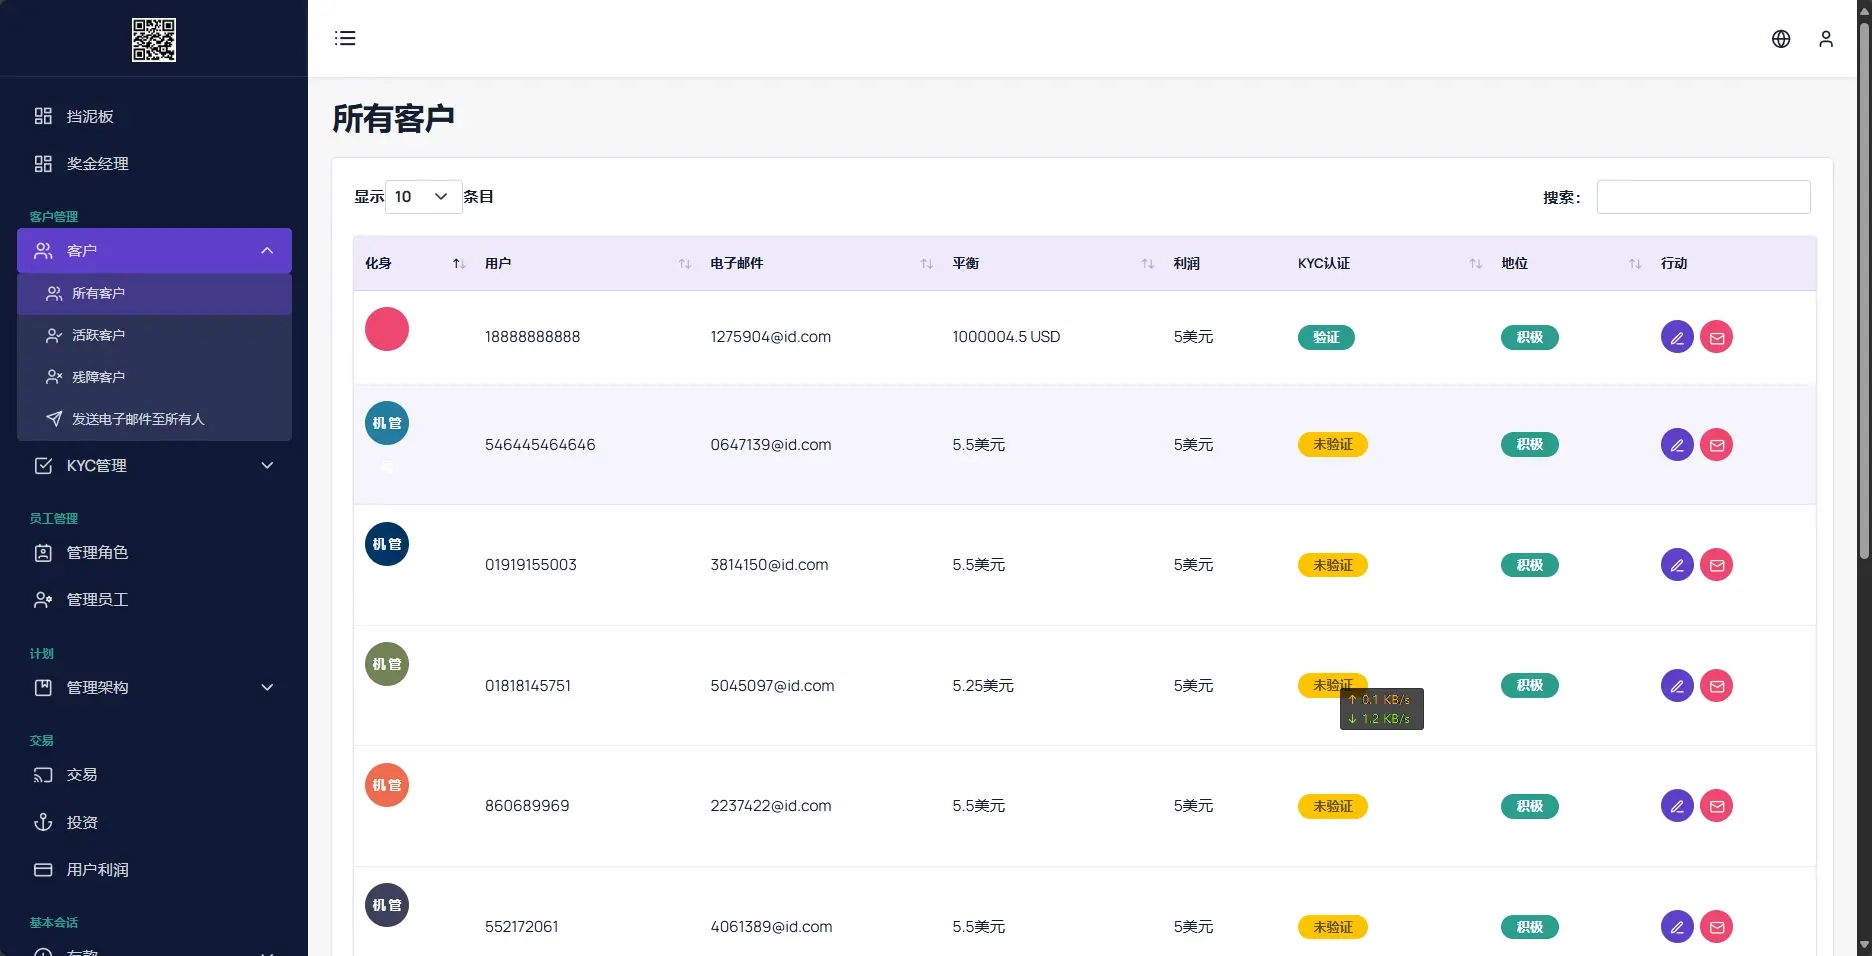Click edit pencil icon for user 01919155003
Screen dimensions: 1872x956
pos(1676,566)
